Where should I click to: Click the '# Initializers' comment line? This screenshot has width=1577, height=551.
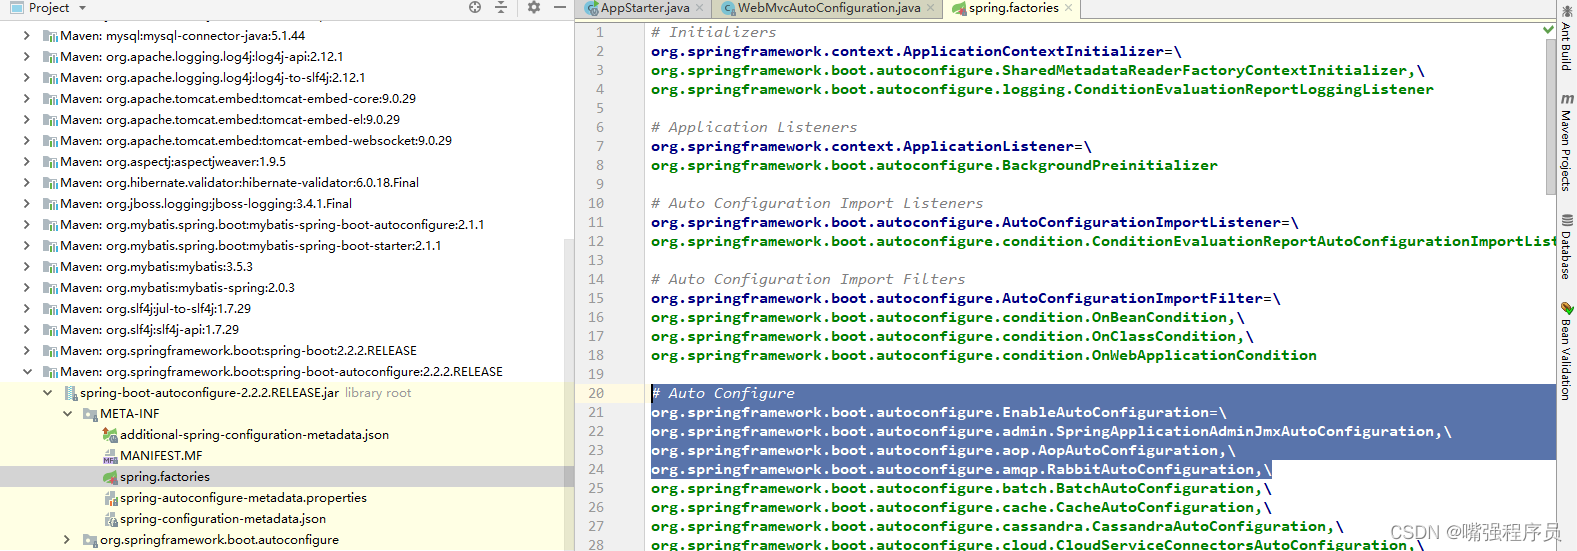coord(713,32)
